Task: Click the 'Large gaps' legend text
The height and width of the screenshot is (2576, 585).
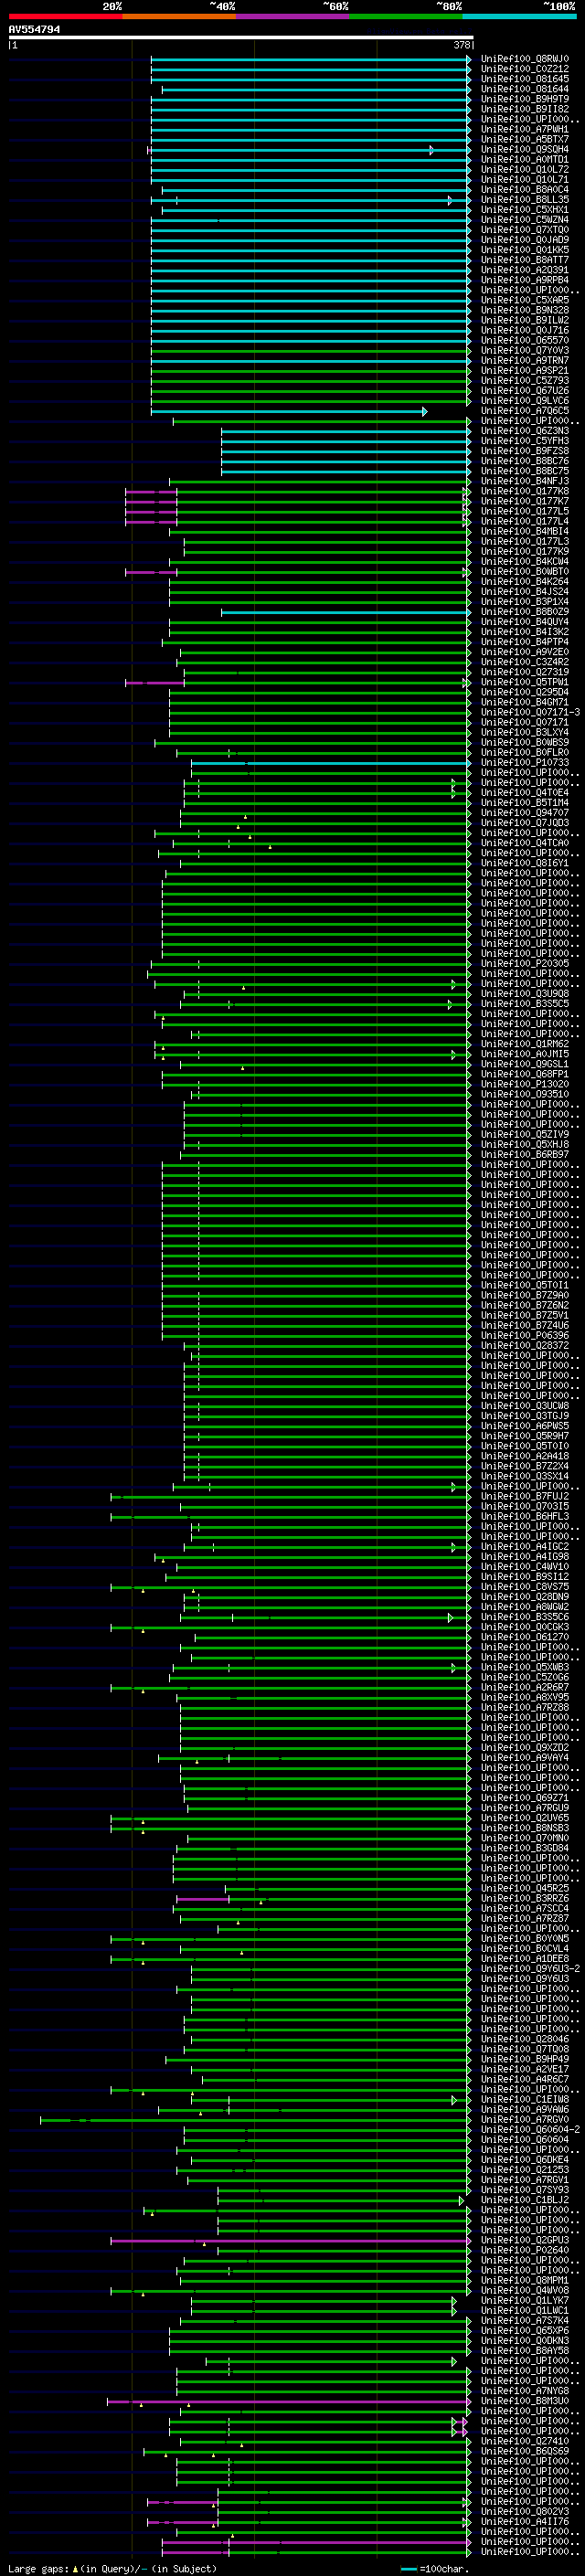Action: coord(38,2568)
